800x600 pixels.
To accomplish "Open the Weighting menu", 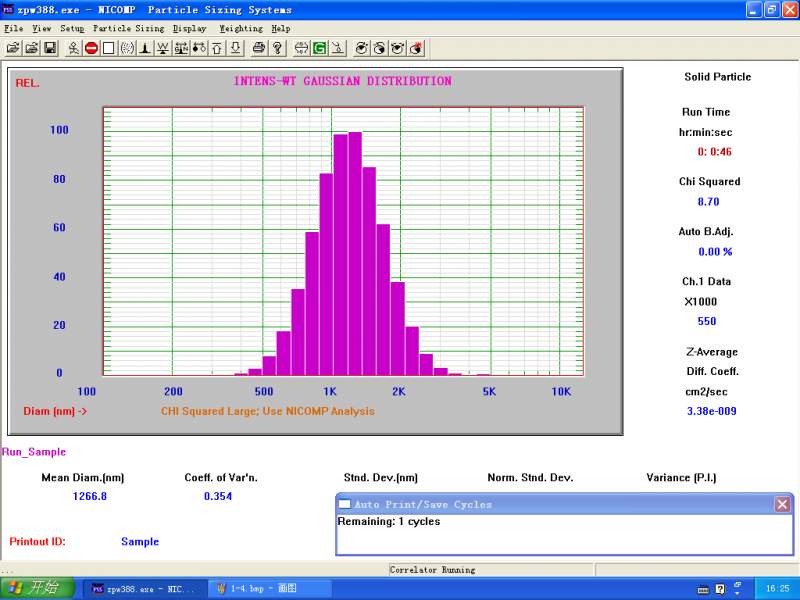I will pos(240,29).
